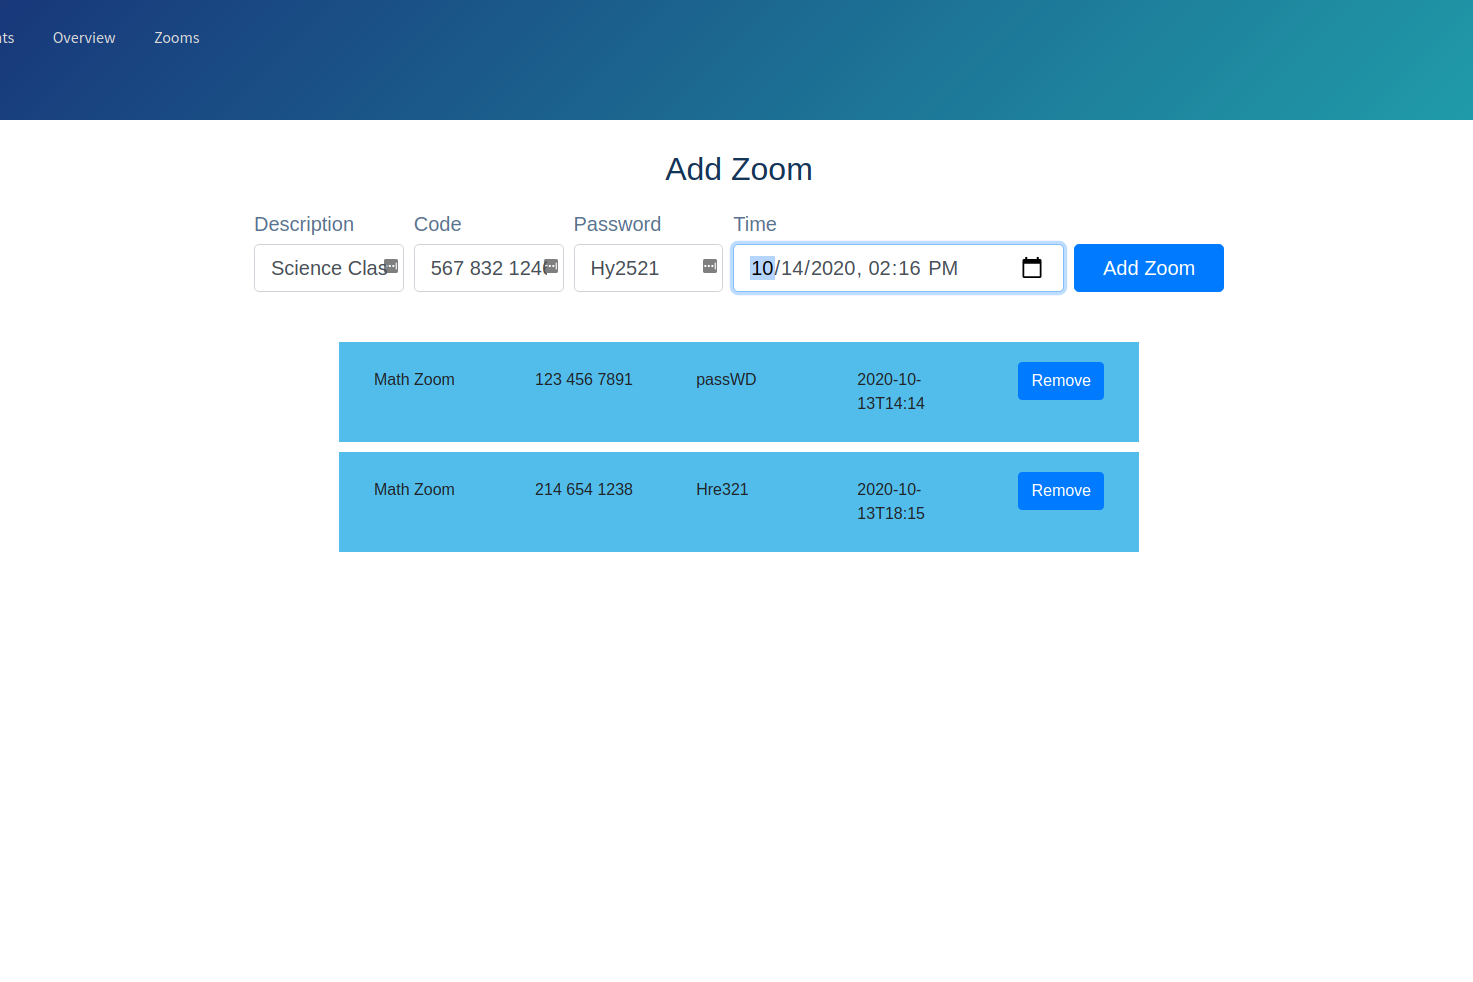This screenshot has height=982, width=1473.
Task: Click the autofill icon in Code field
Action: tap(551, 266)
